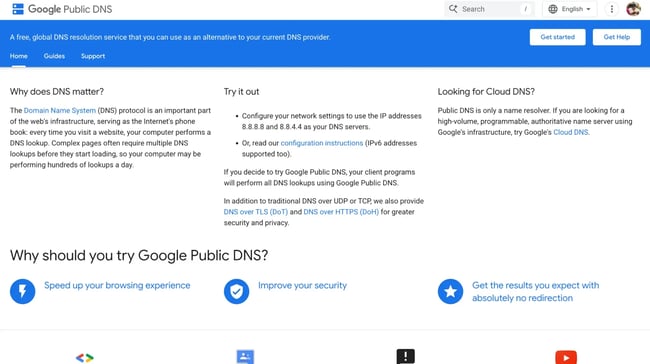Click the 'Looking for Cloud DNS?' heading
650x364 pixels.
tap(486, 92)
